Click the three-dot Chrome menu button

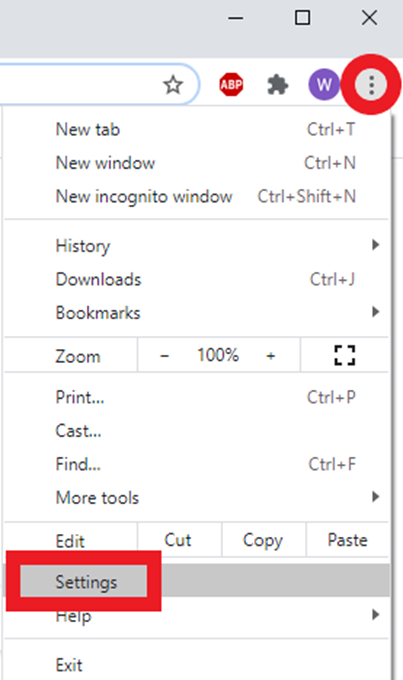371,85
